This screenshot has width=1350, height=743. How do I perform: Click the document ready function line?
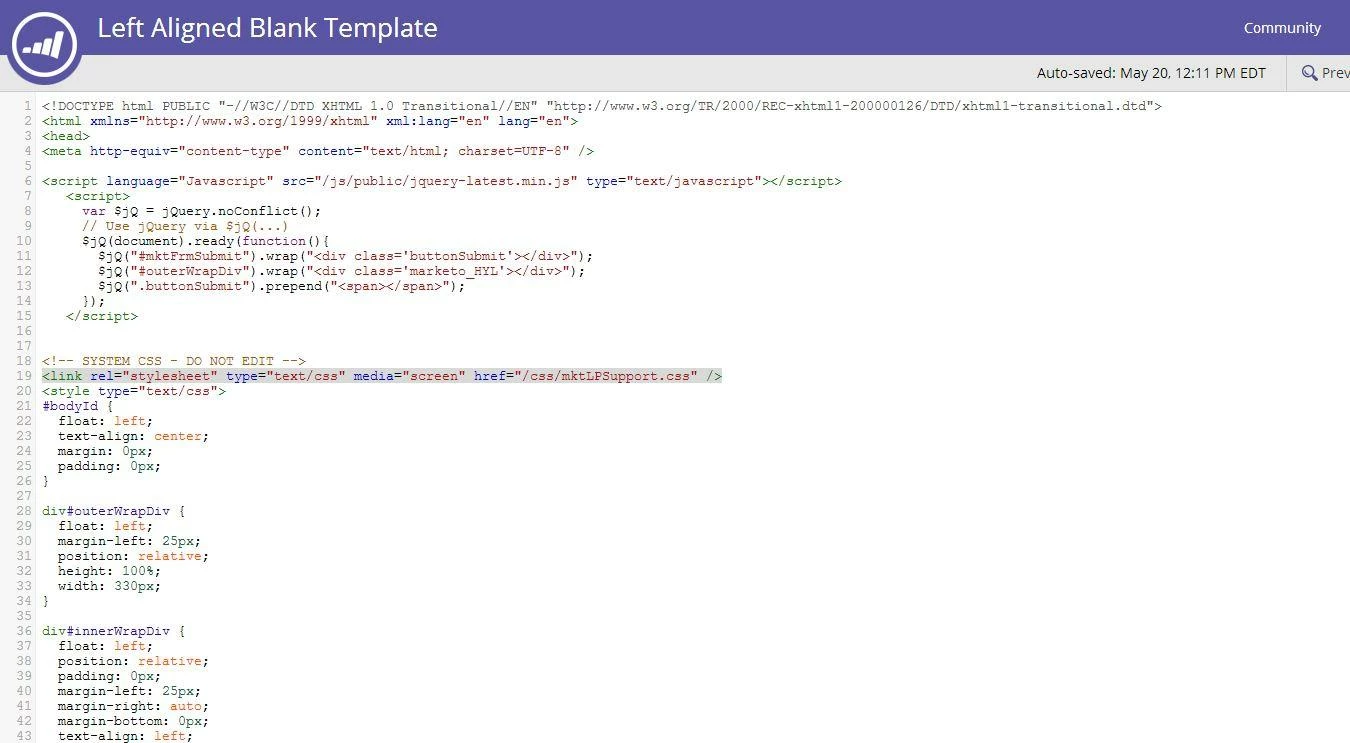click(206, 241)
